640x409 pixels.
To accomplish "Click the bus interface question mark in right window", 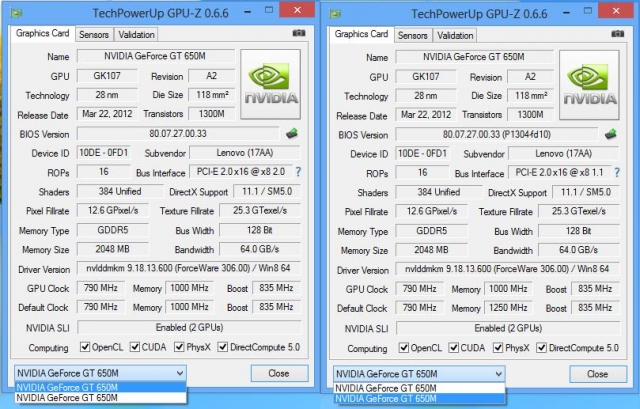I will (617, 173).
